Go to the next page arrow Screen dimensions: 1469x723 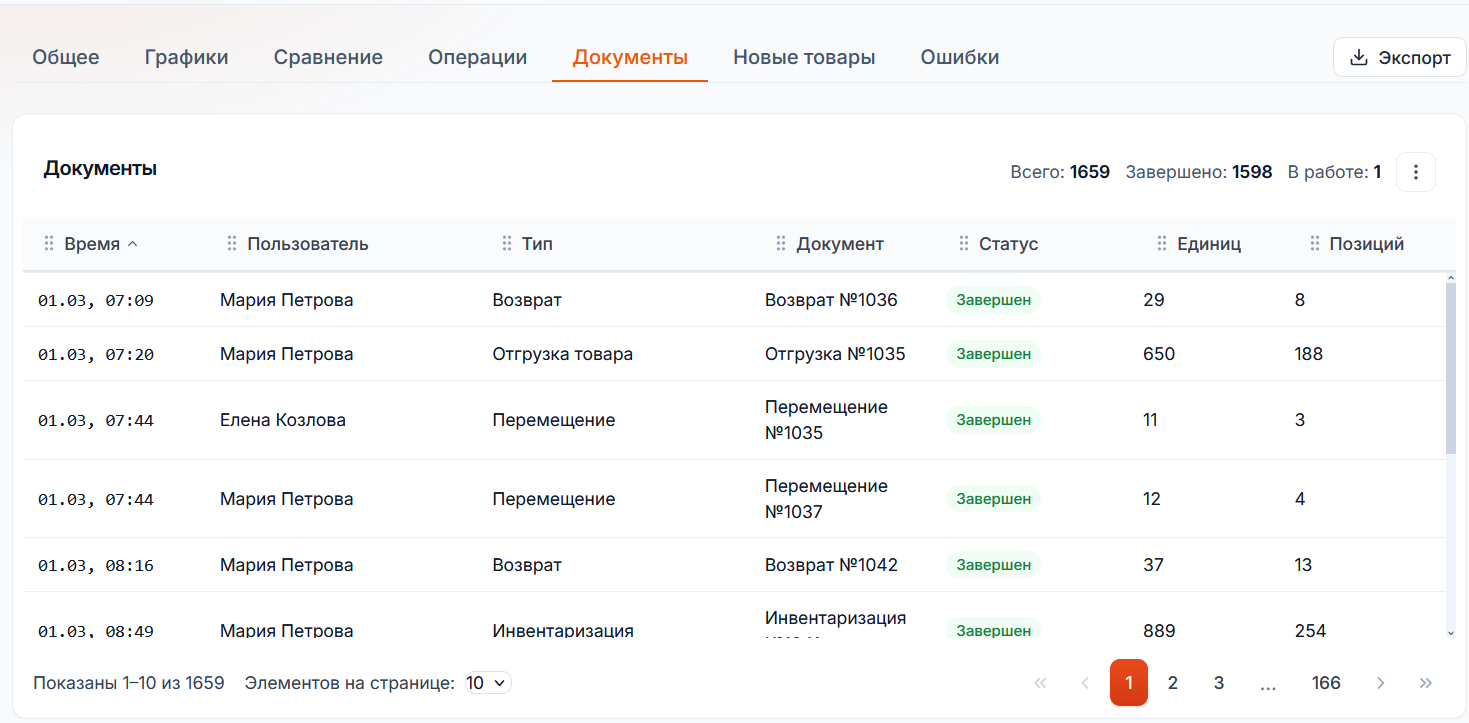click(1381, 683)
